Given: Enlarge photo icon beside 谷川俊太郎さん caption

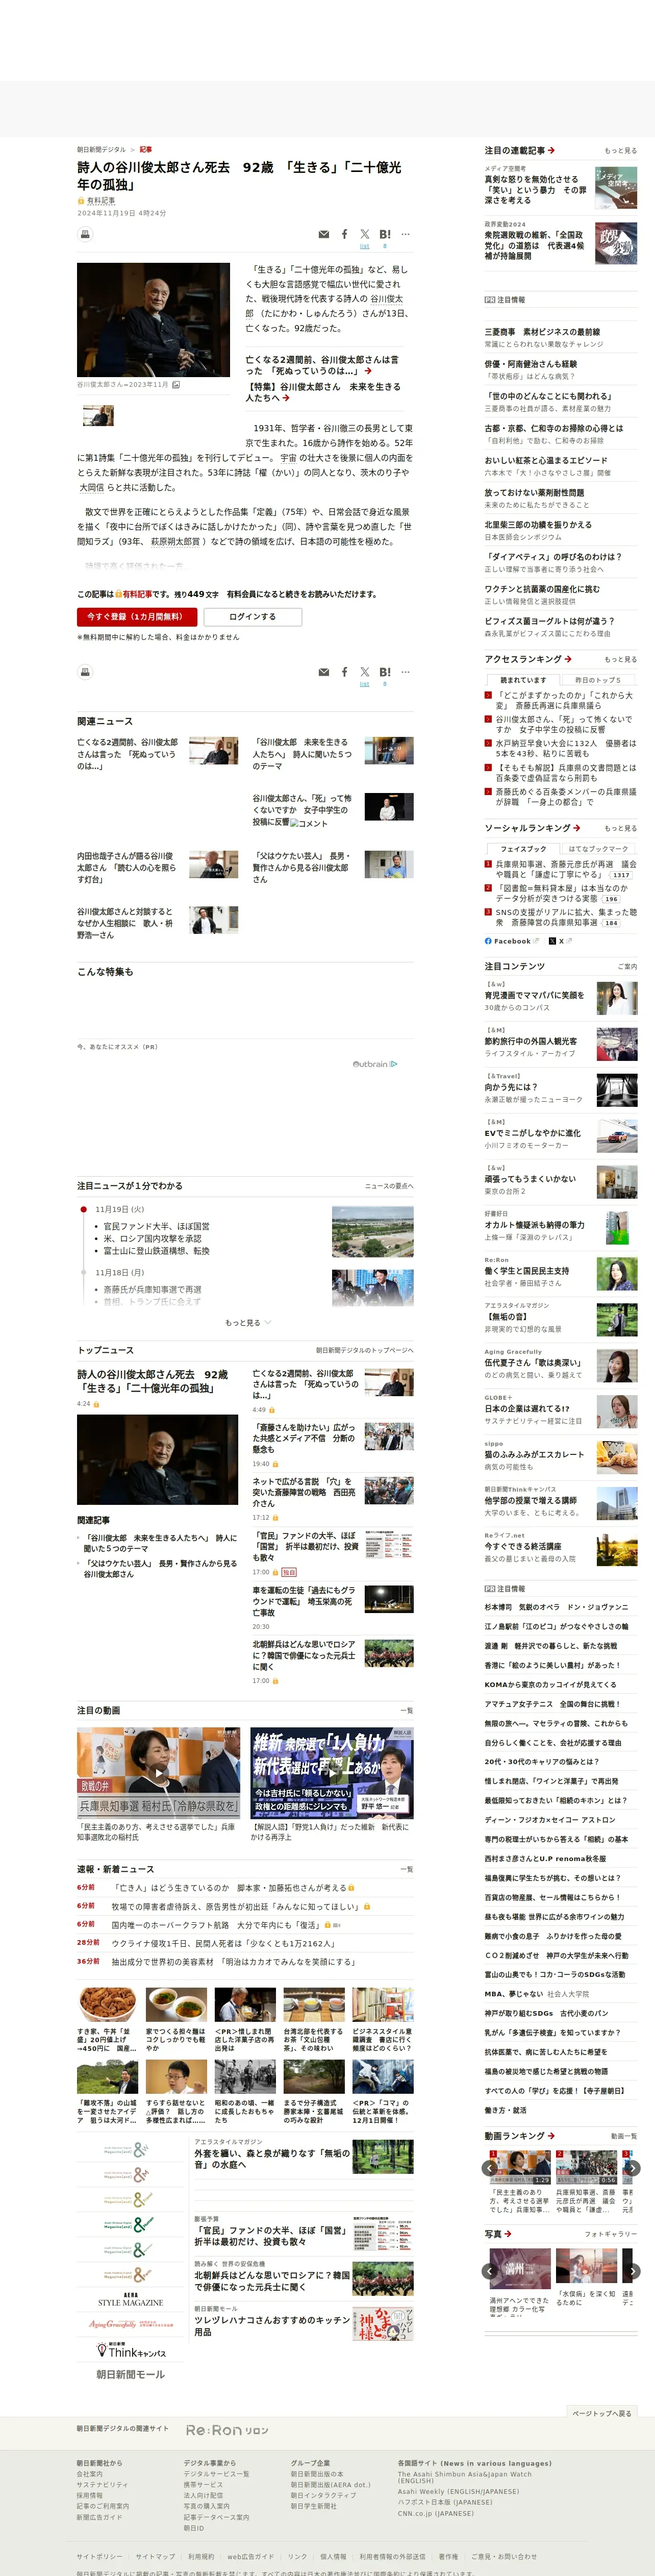Looking at the screenshot, I should (x=176, y=385).
